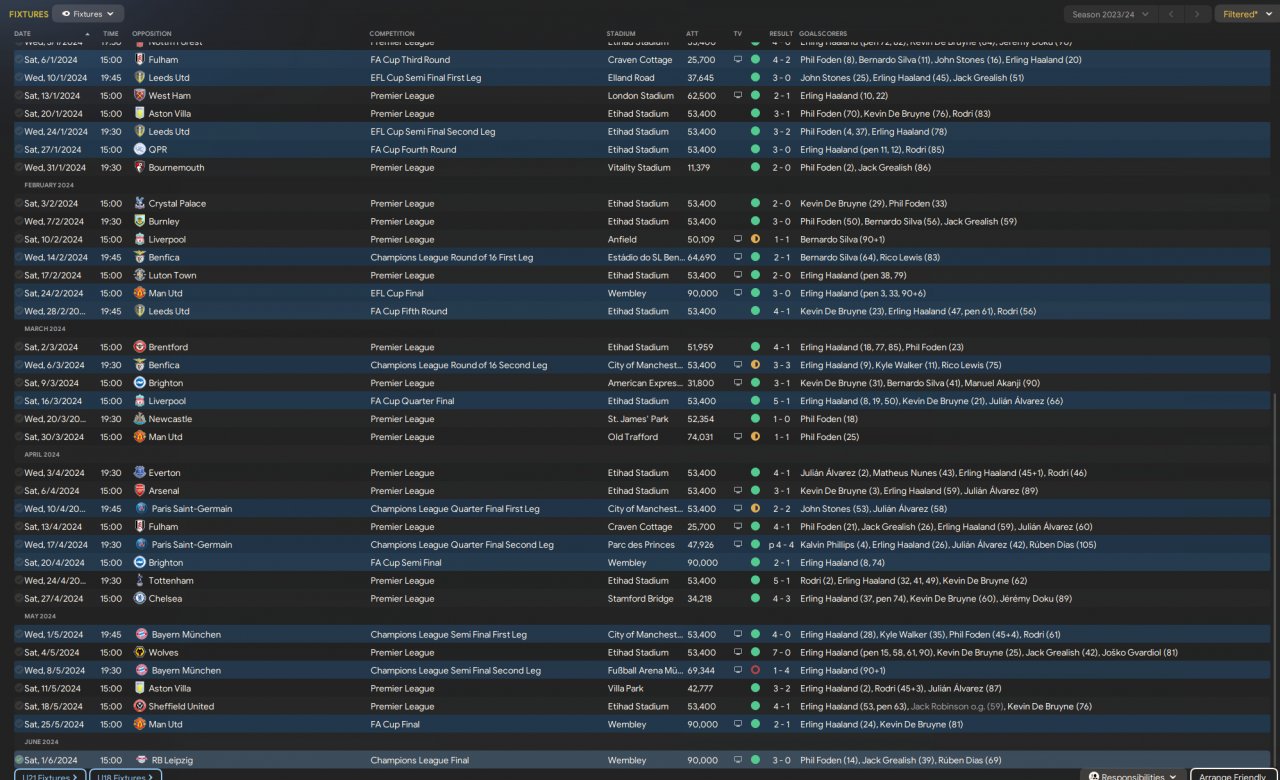Viewport: 1280px width, 780px height.
Task: Expand the Responsibilities menu
Action: click(1133, 776)
